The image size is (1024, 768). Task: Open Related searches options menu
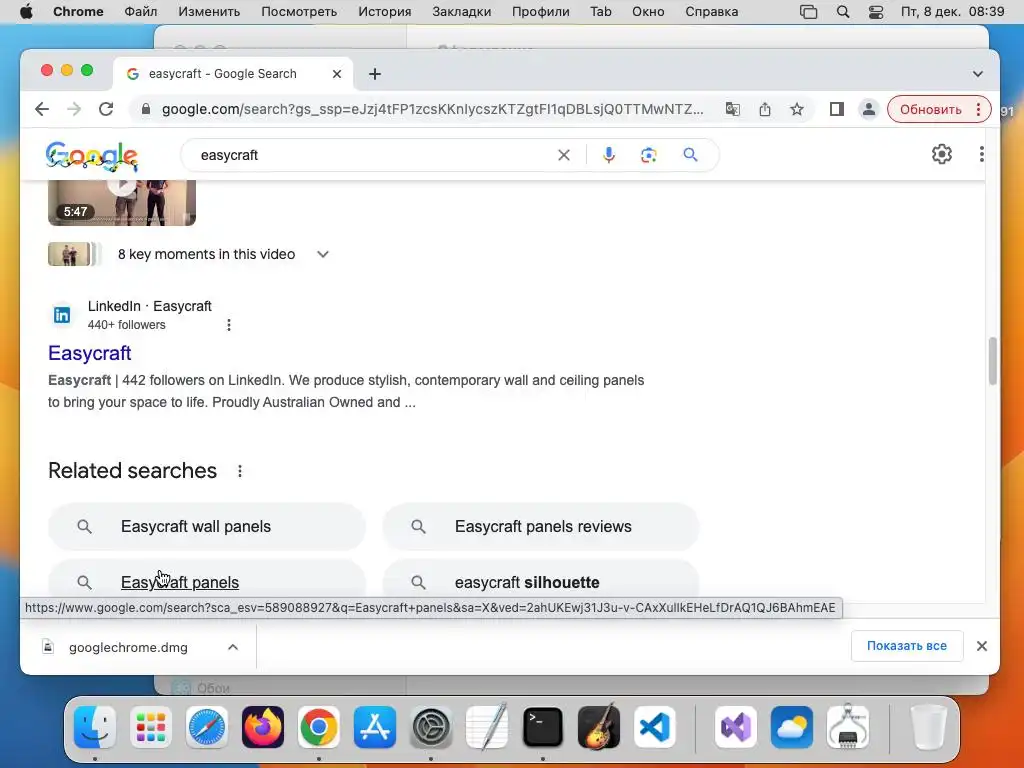240,471
